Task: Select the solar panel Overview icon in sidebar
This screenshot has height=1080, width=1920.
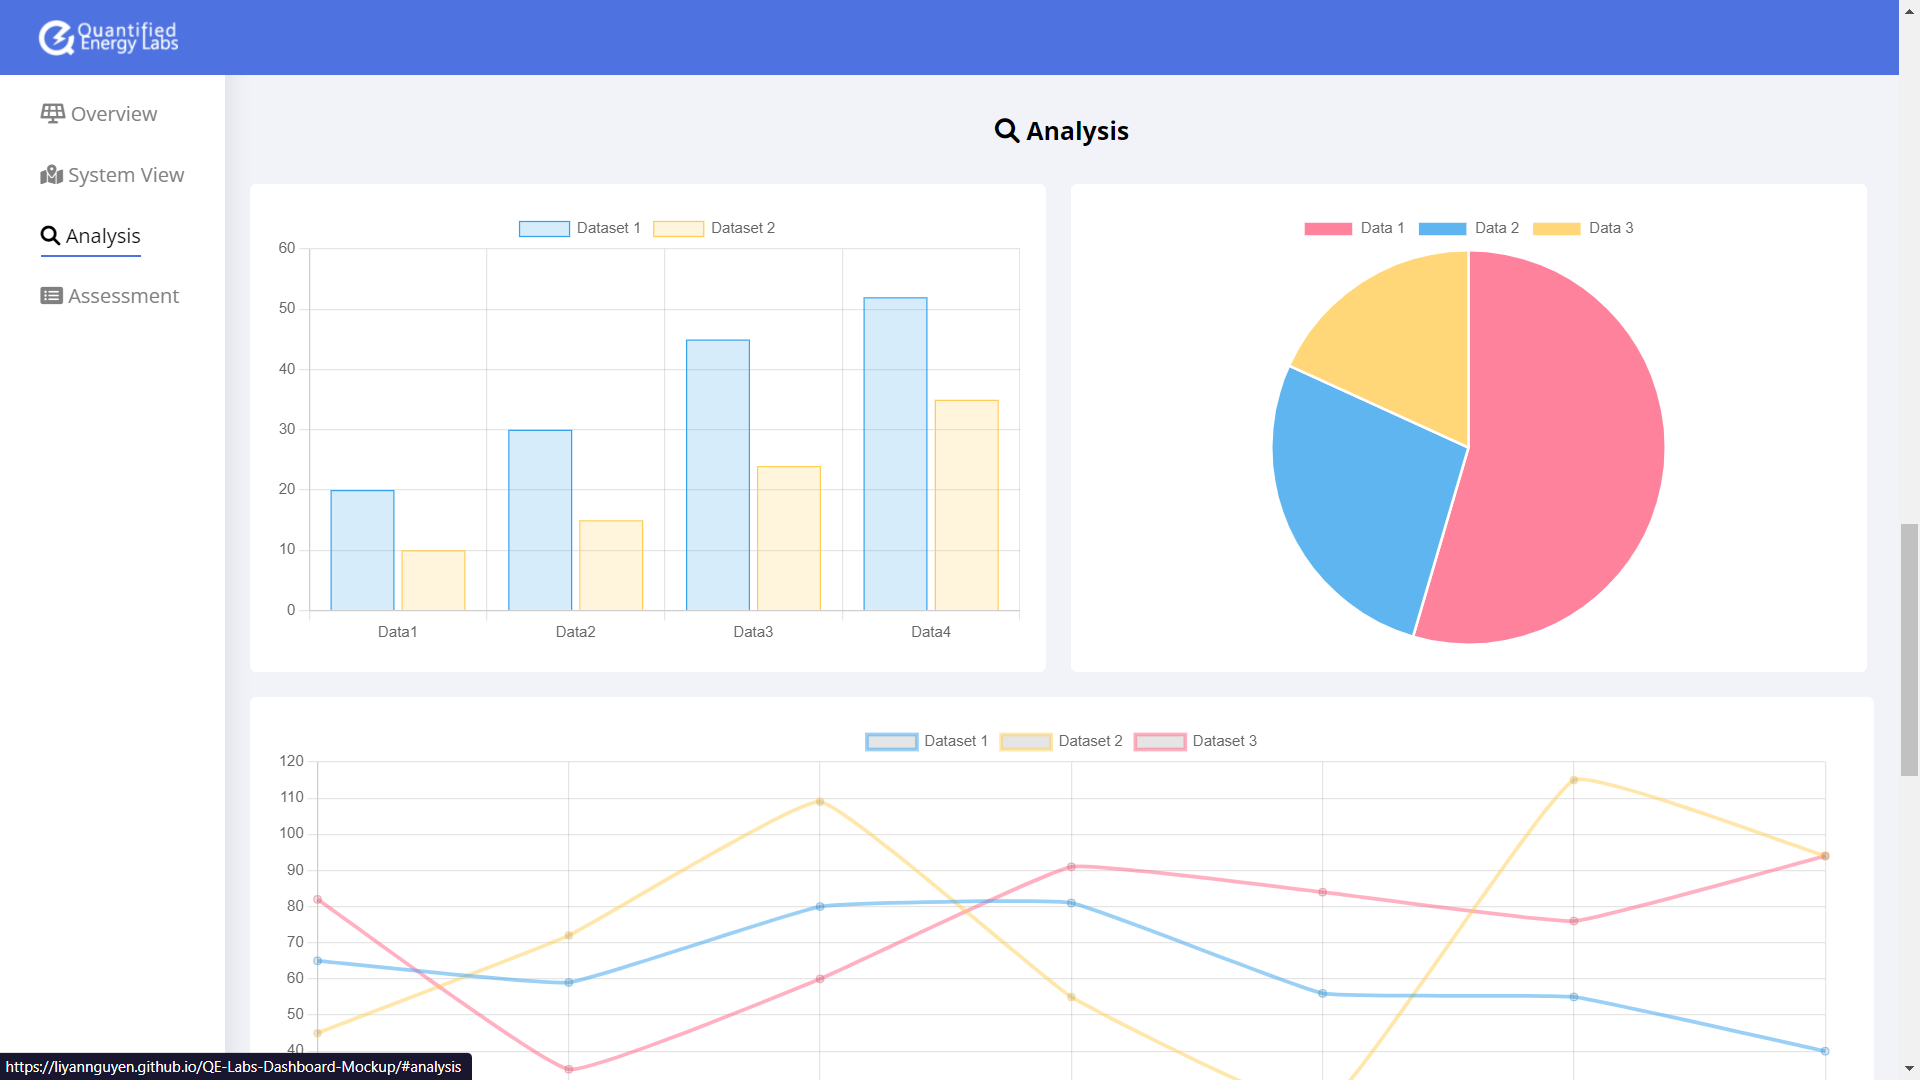Action: (51, 113)
